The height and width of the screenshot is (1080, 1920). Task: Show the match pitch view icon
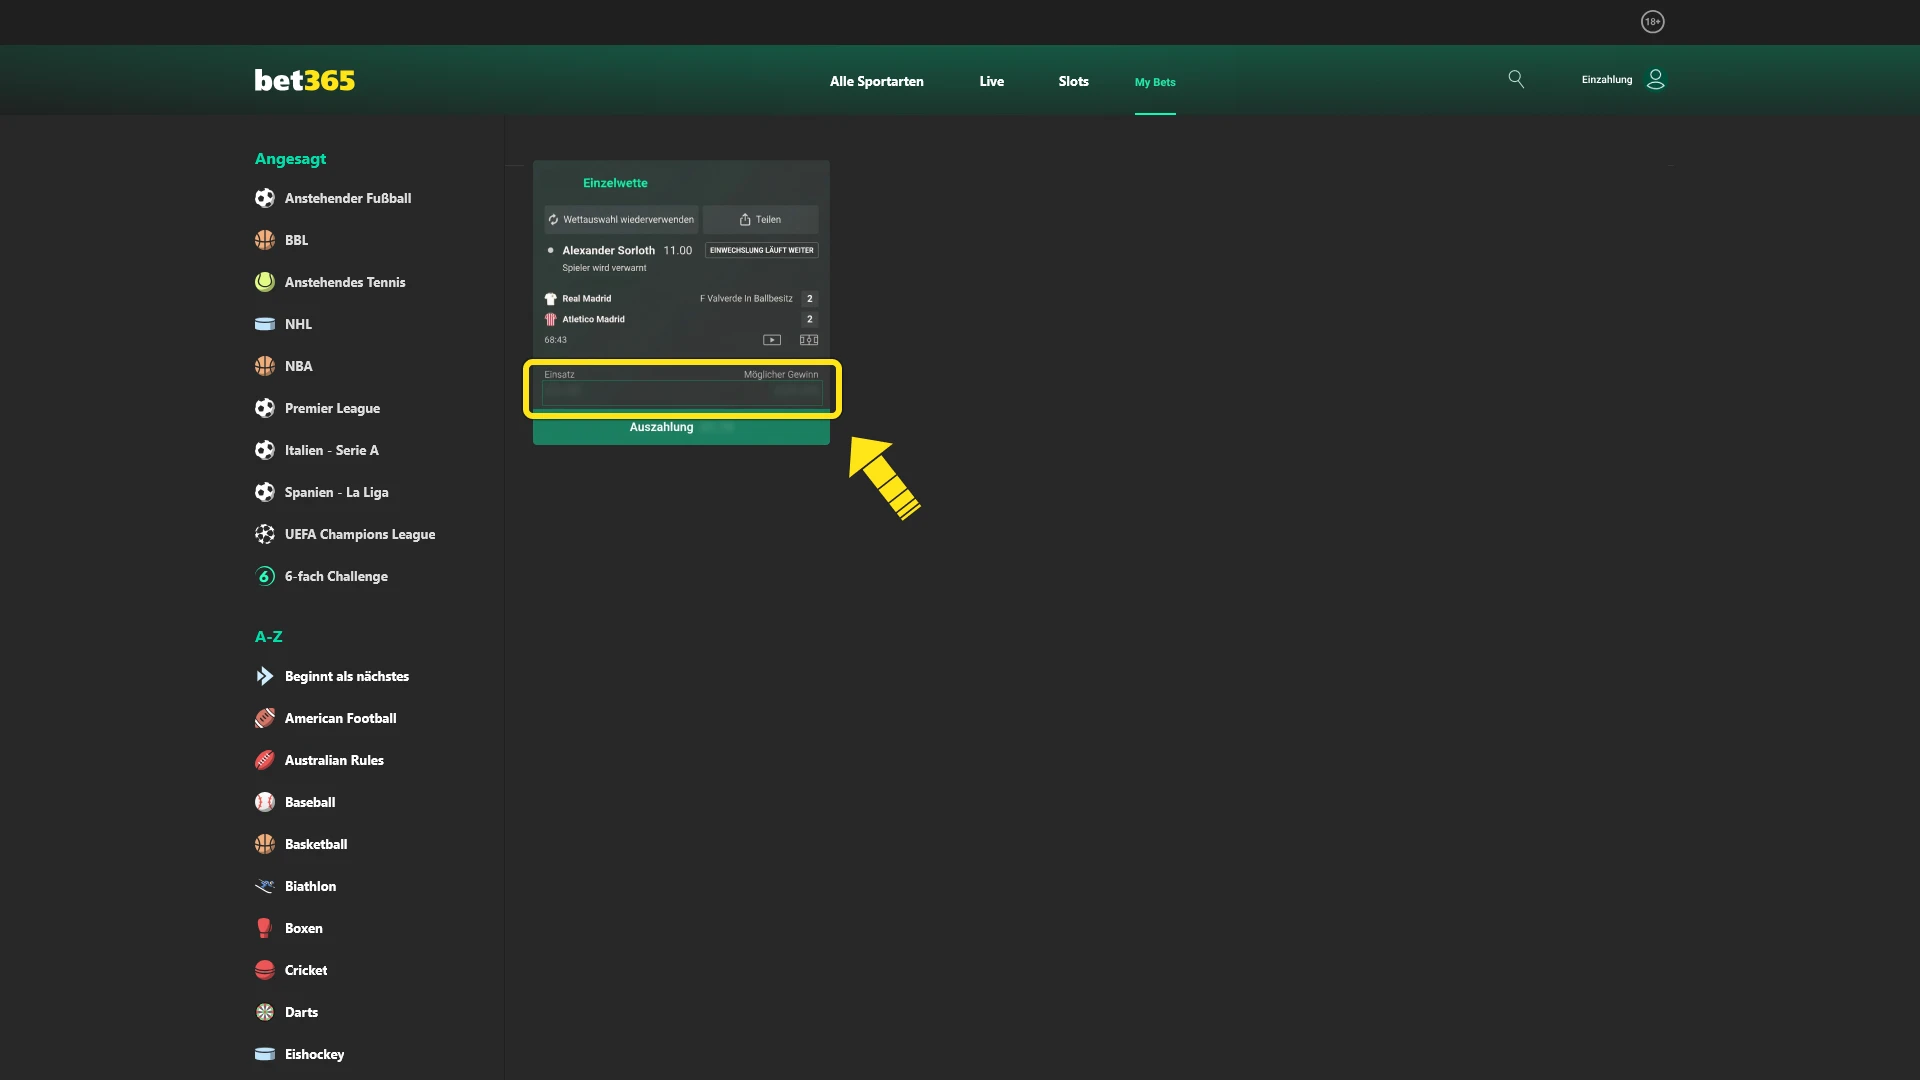(808, 340)
